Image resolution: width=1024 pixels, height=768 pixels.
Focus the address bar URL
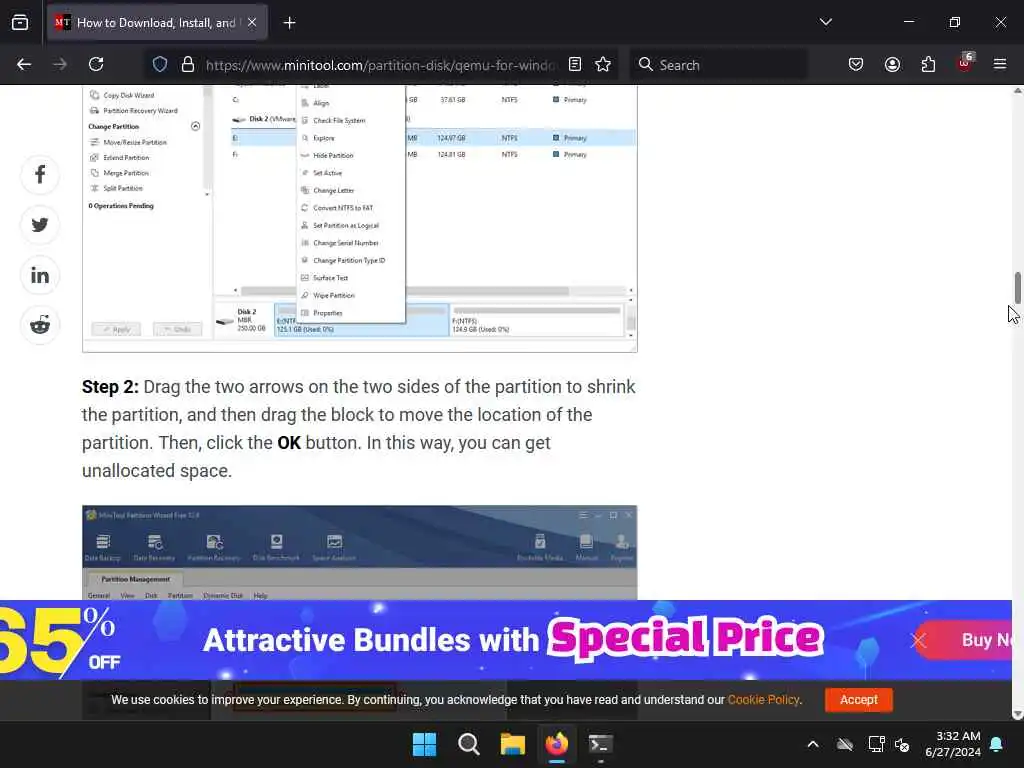pyautogui.click(x=382, y=65)
